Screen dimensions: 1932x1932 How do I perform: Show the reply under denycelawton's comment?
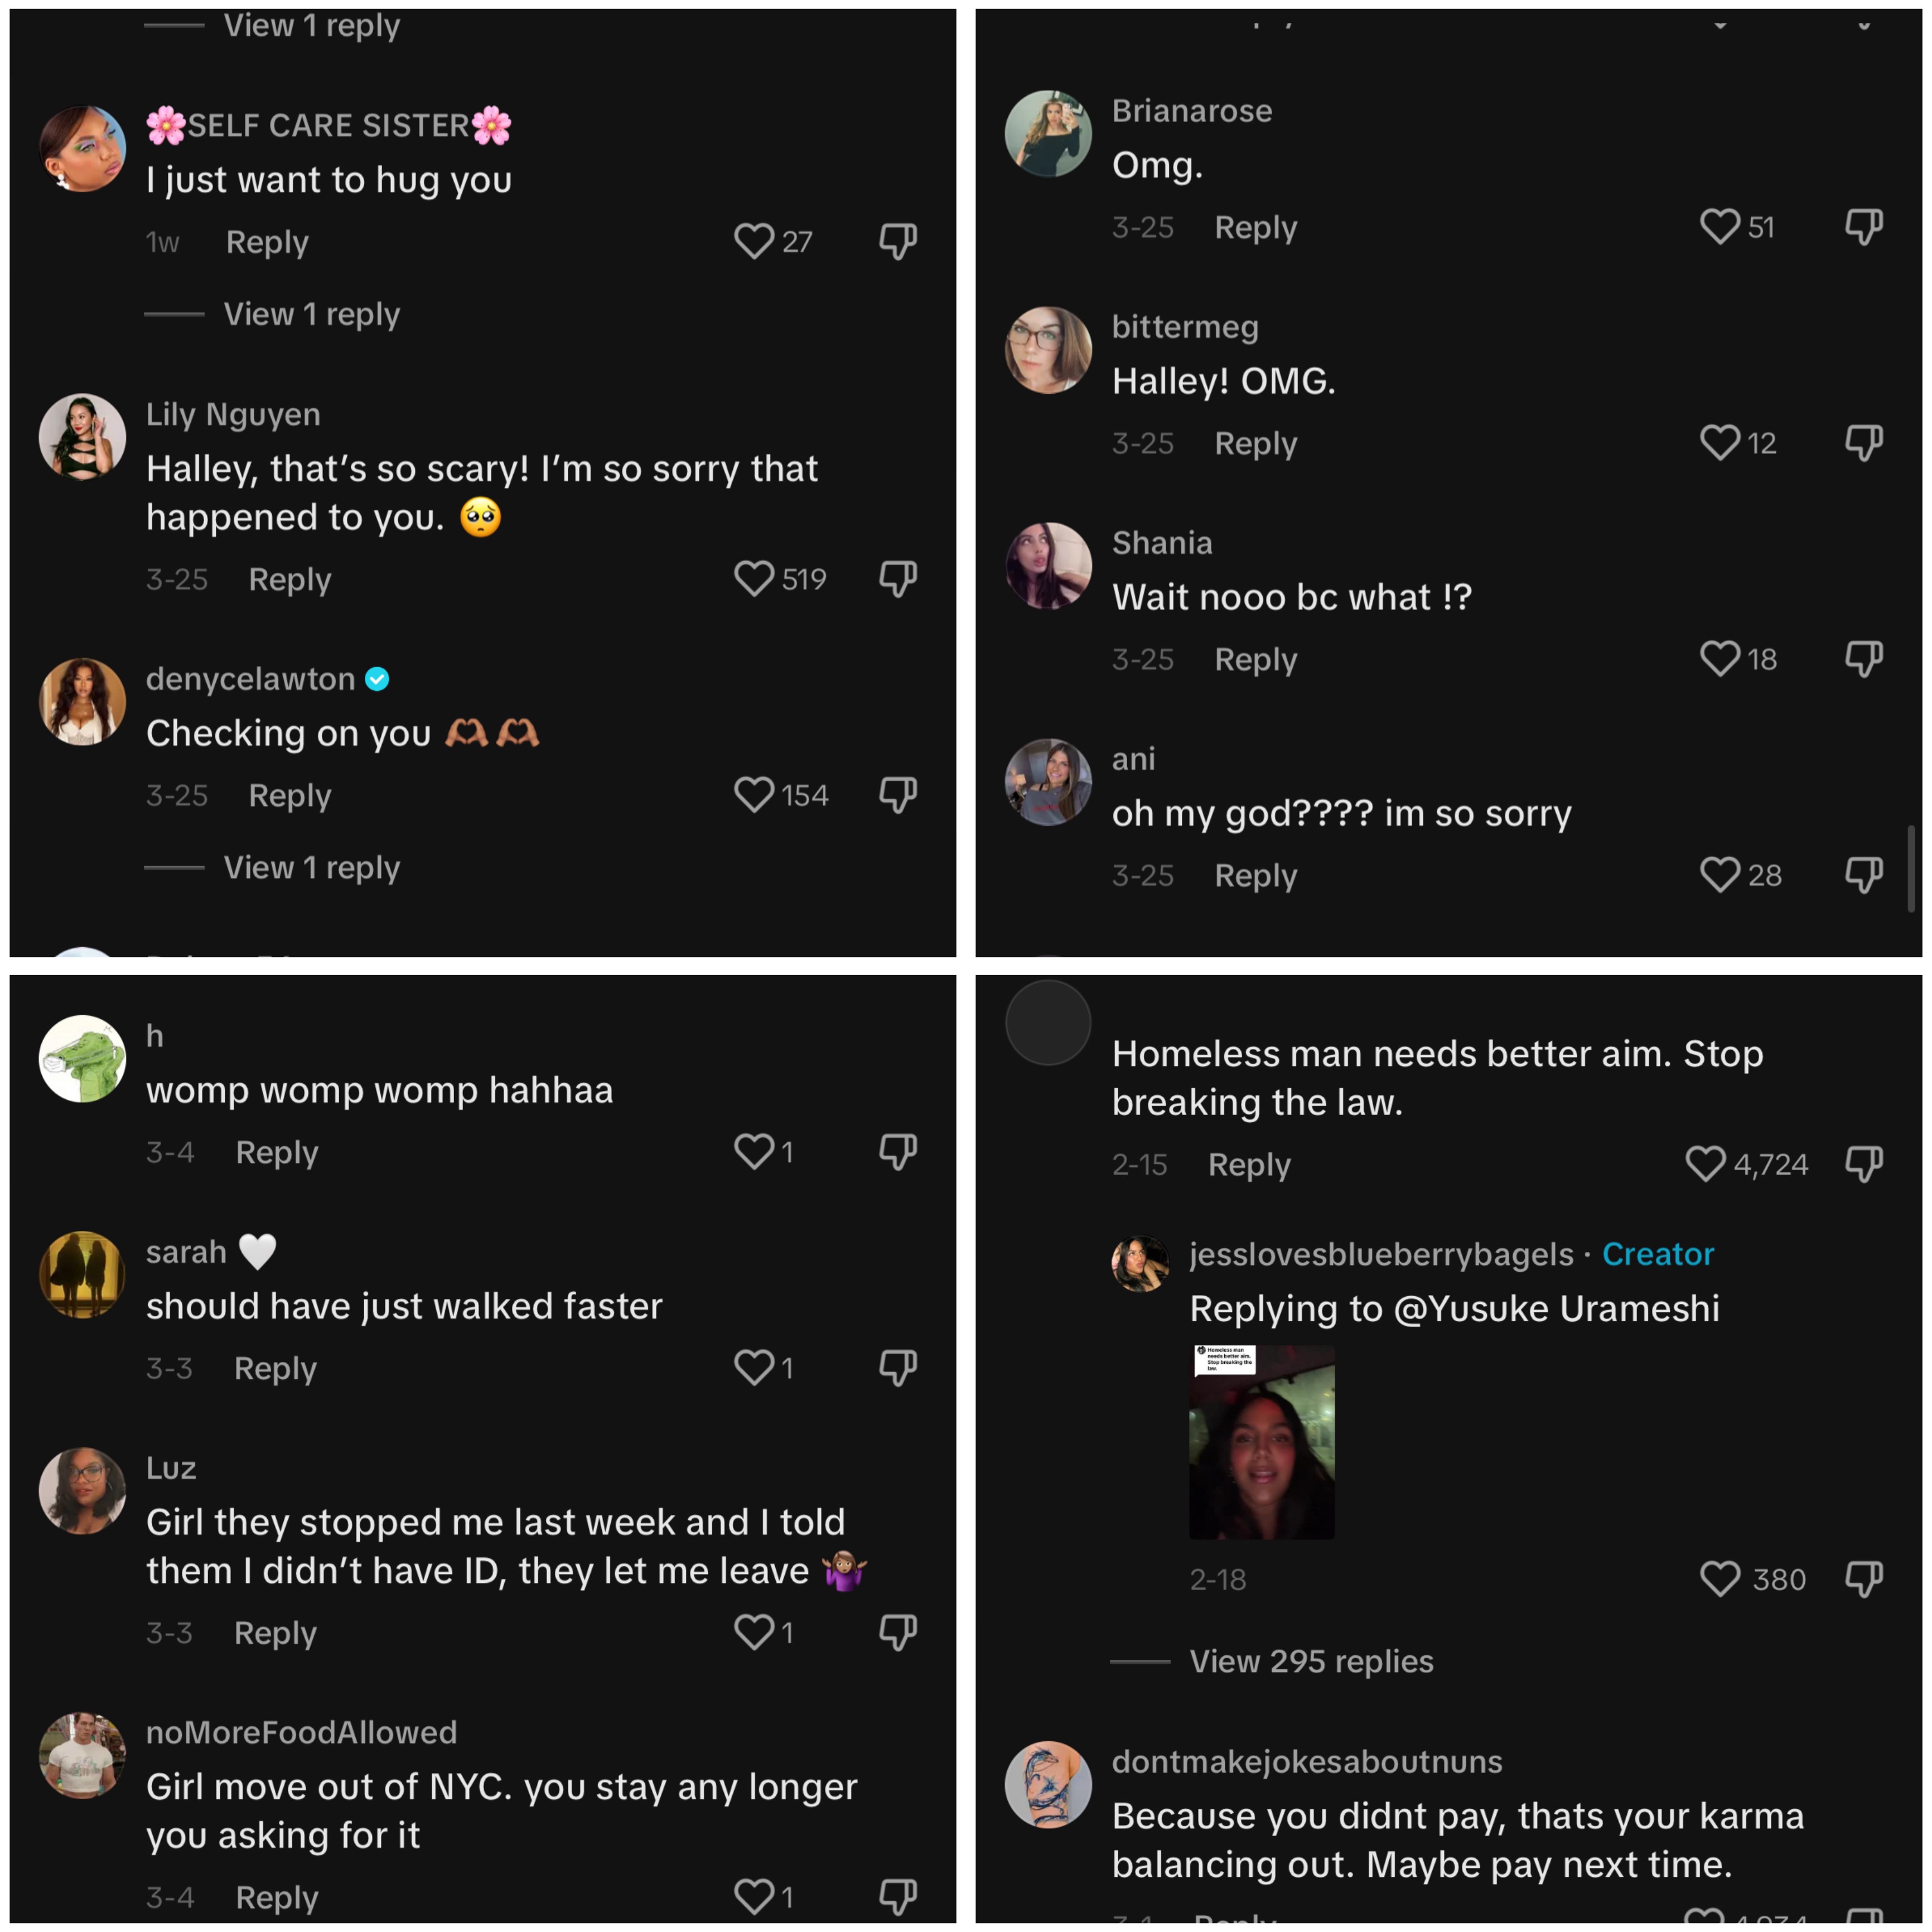tap(311, 867)
